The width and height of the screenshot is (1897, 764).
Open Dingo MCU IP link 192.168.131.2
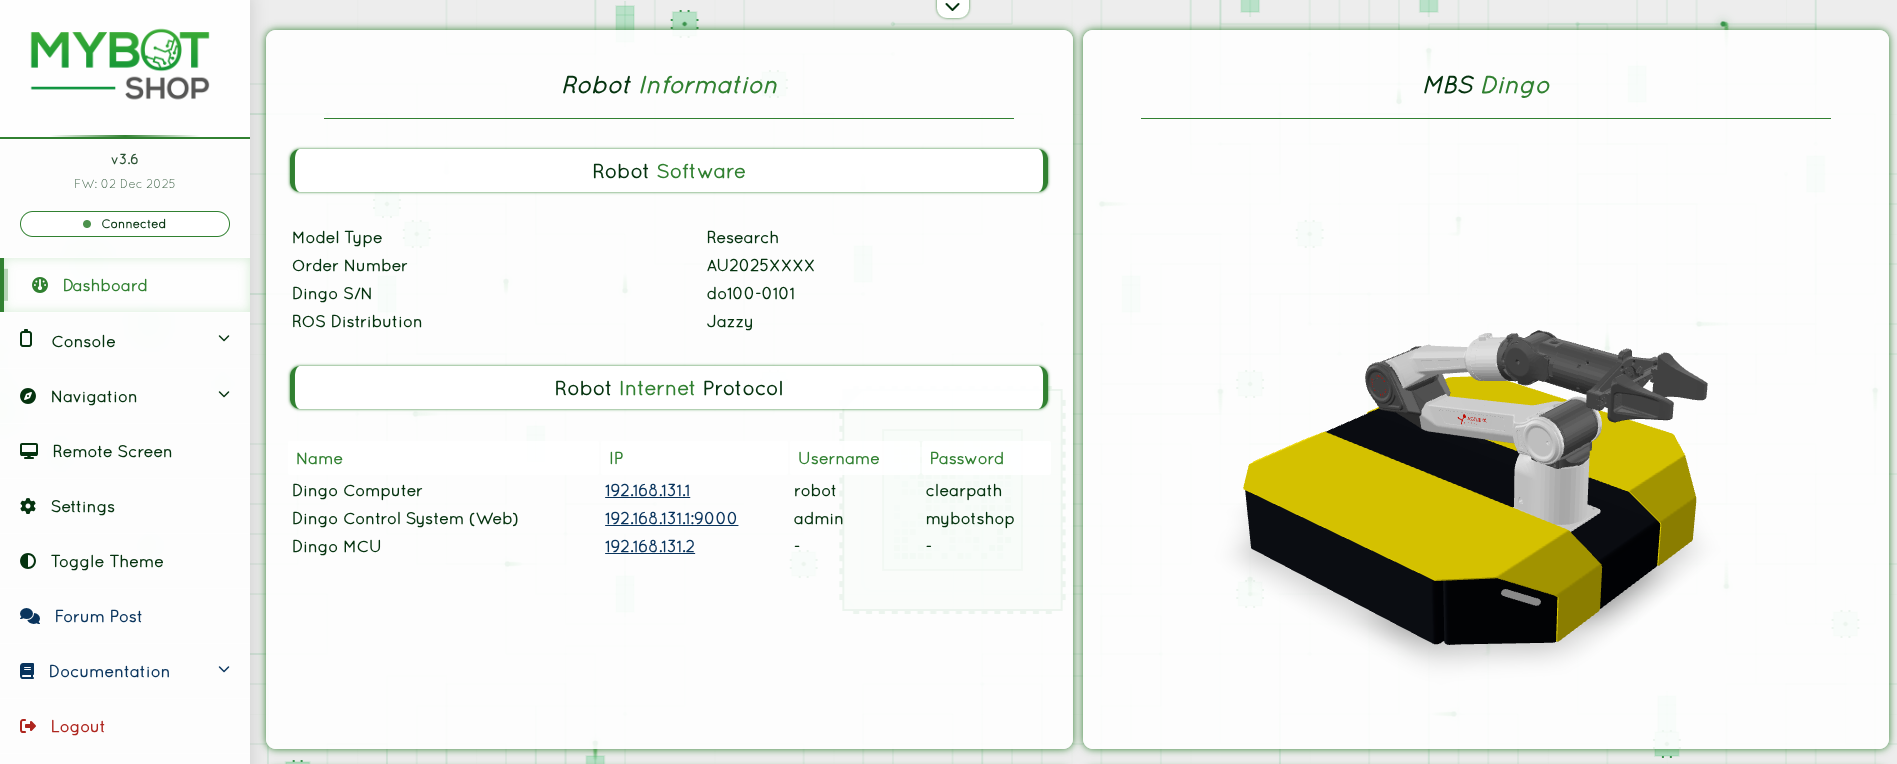click(649, 547)
